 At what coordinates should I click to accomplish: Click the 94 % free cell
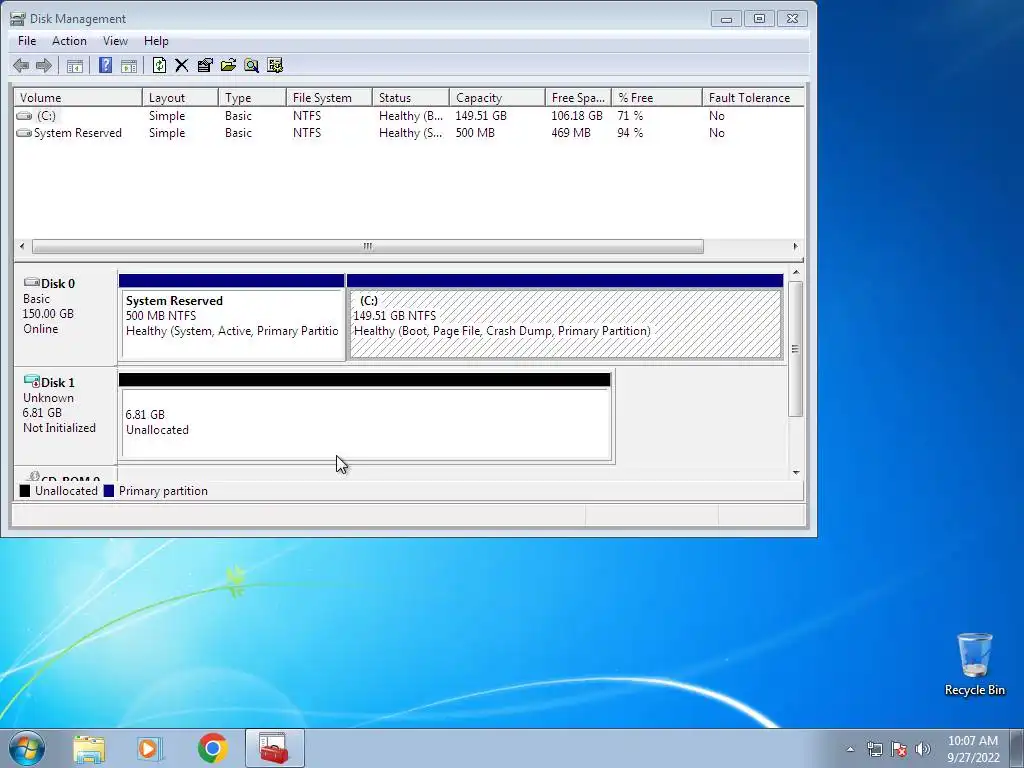tap(630, 133)
